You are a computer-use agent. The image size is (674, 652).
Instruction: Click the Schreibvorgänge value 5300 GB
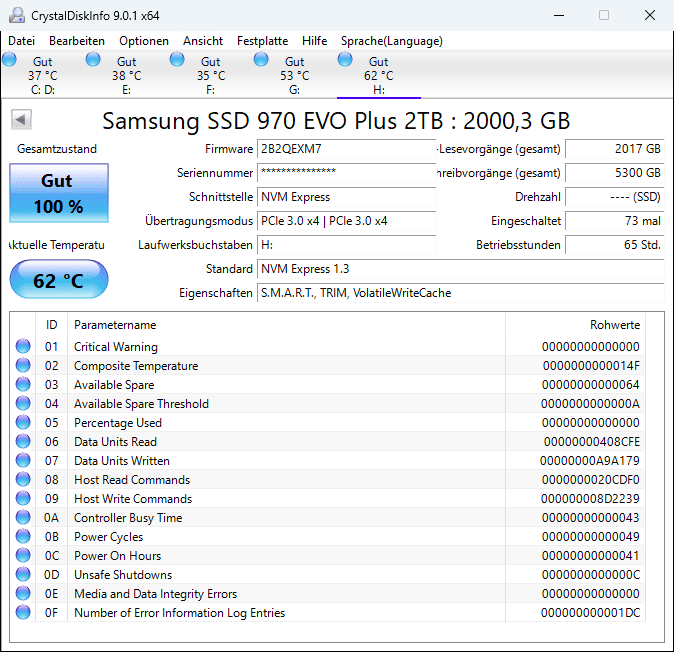point(615,173)
